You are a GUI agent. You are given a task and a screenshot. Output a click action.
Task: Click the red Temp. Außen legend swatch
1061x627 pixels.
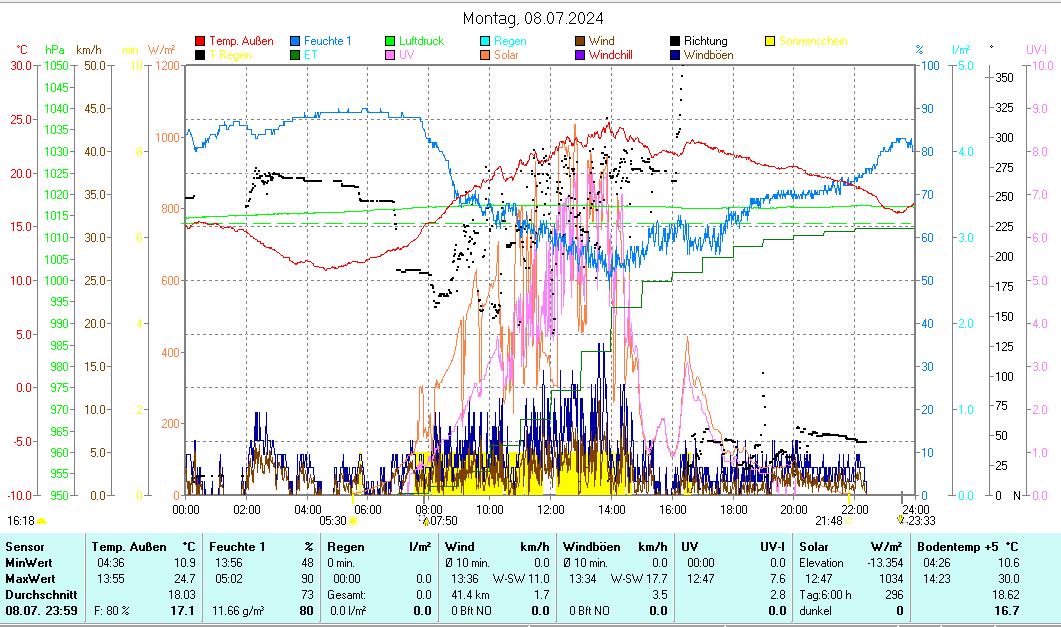pos(200,41)
